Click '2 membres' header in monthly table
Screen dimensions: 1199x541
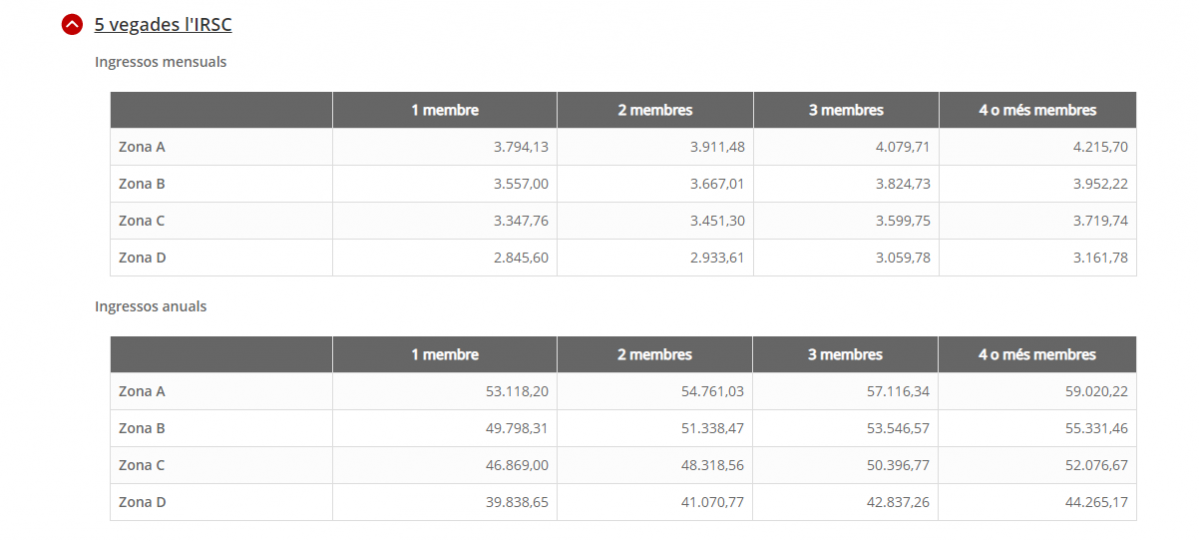655,110
